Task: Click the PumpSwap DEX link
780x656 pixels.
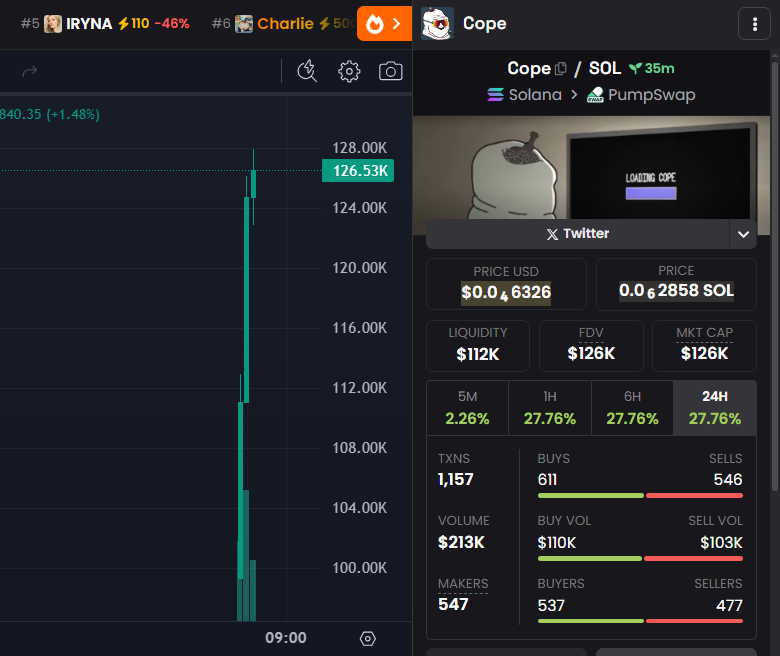Action: [x=641, y=94]
